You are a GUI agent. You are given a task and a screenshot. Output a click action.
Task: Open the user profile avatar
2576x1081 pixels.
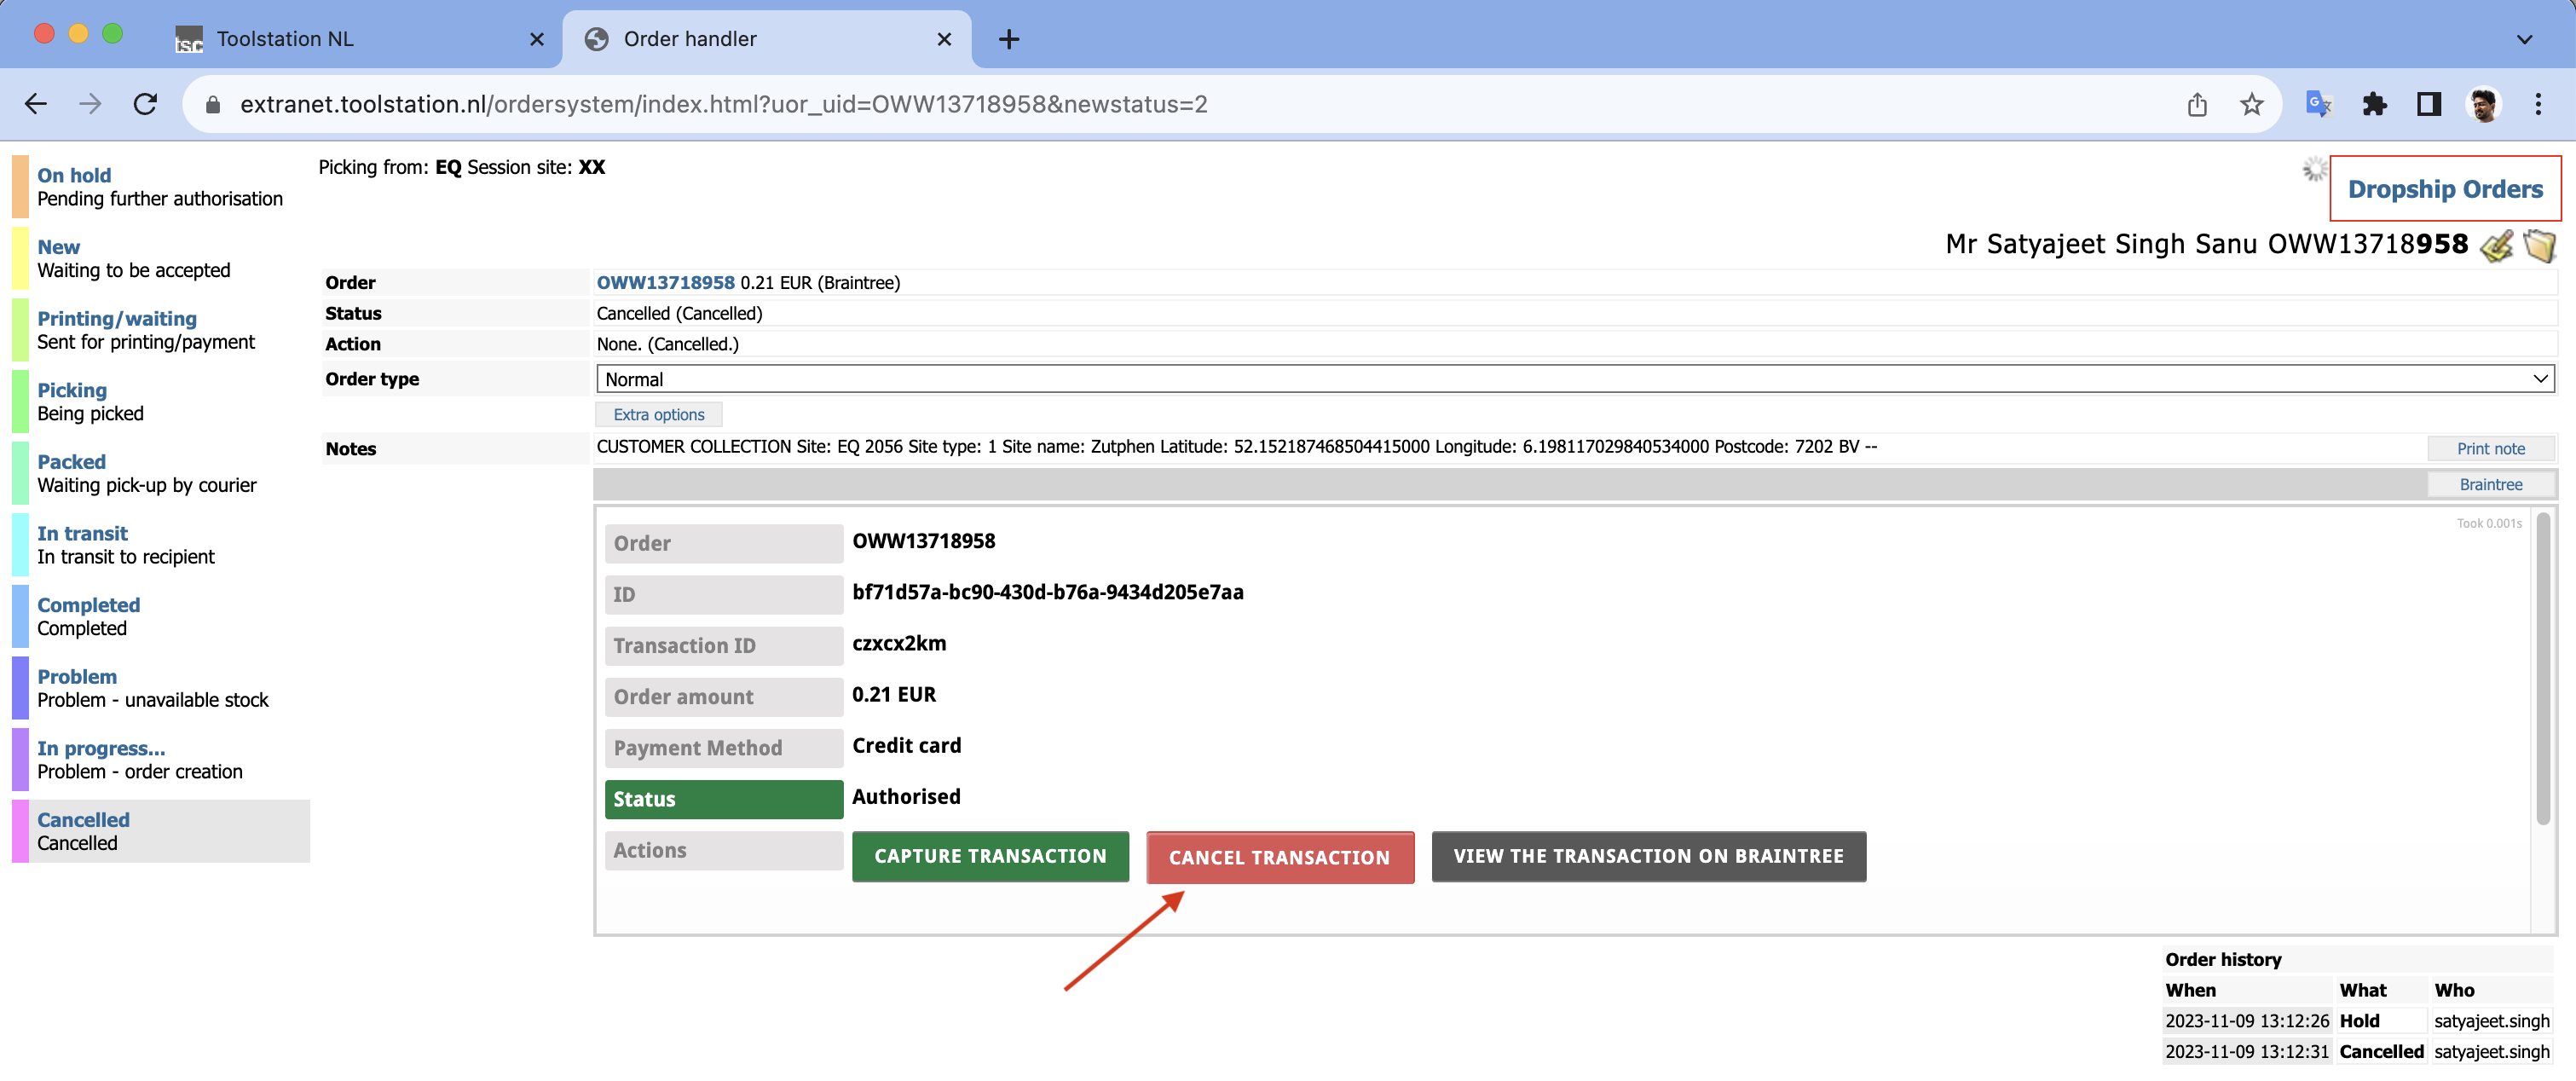(x=2483, y=104)
